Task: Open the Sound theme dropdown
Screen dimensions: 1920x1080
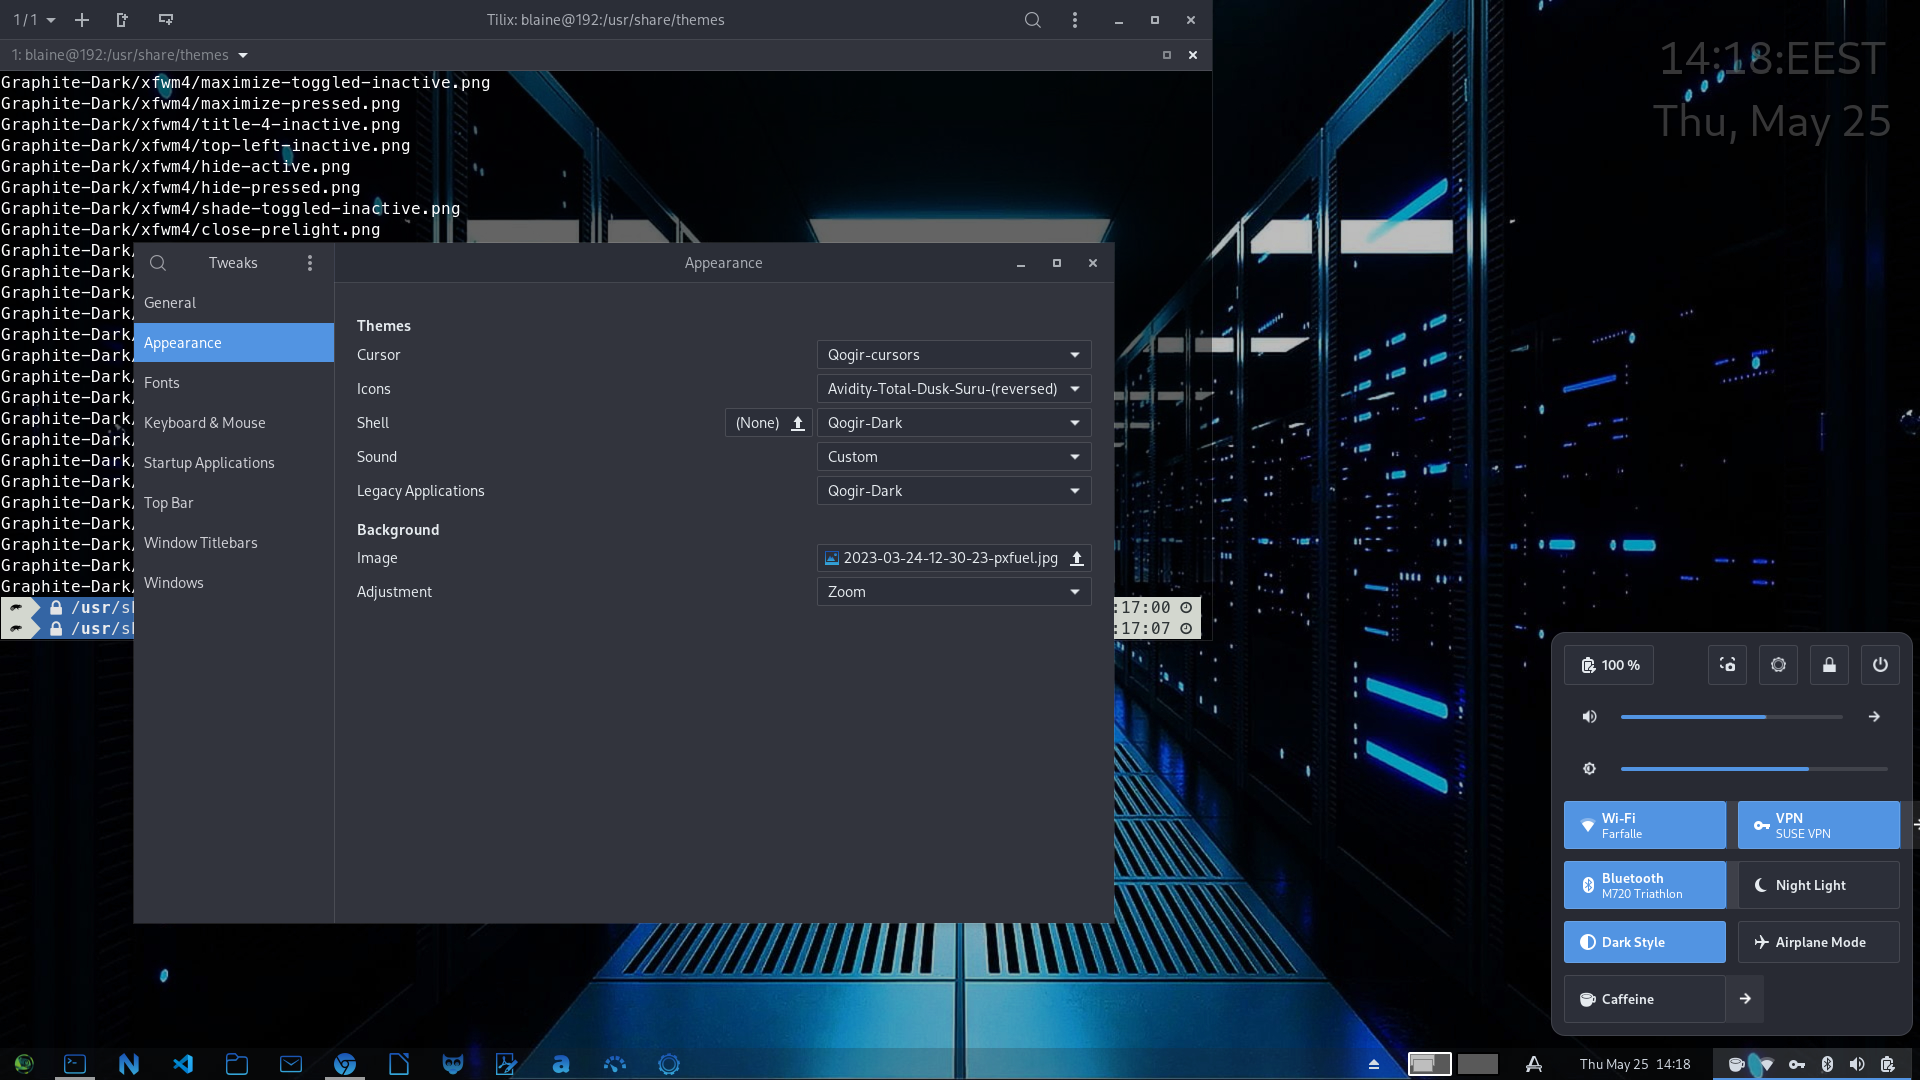Action: click(953, 456)
